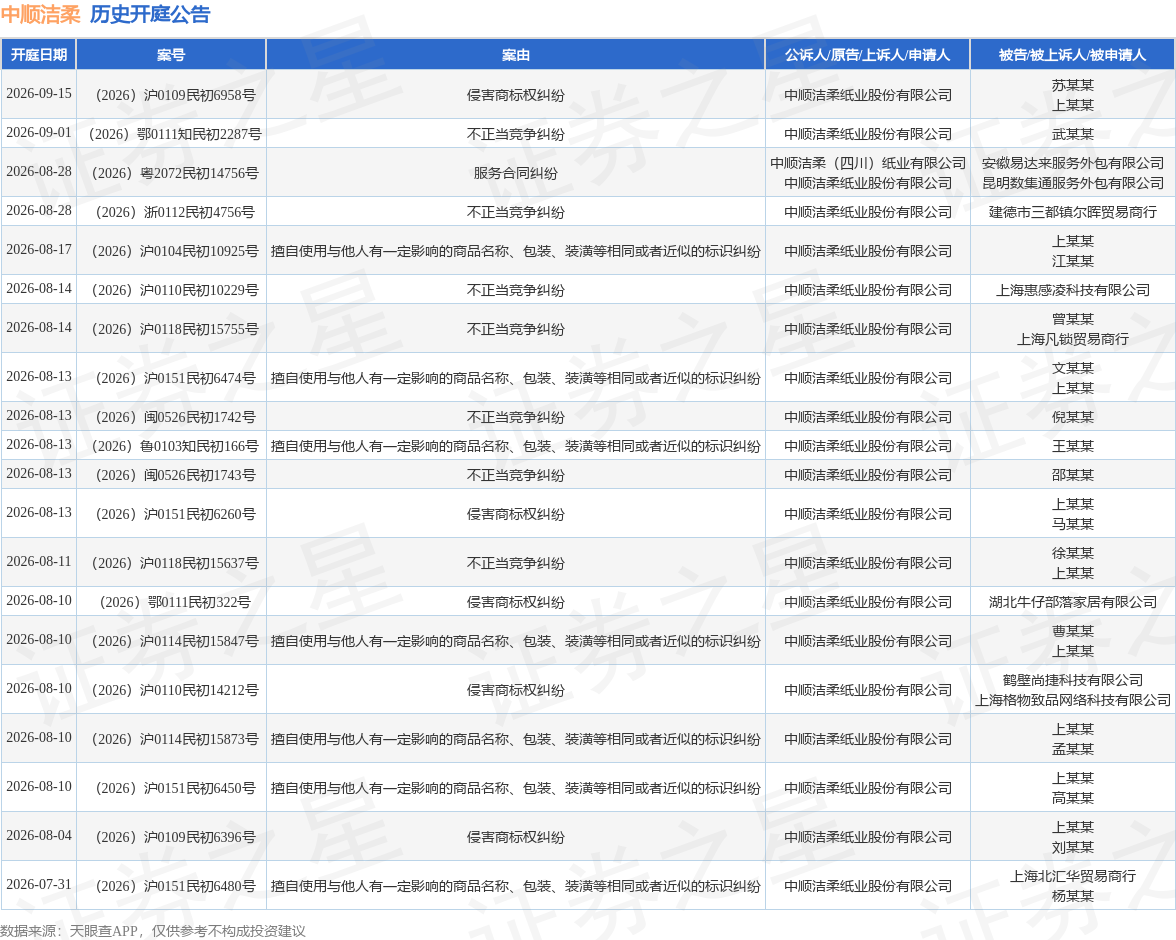Click defendant 安徽易达来服务外包有限公司
The image size is (1176, 940).
click(1072, 163)
